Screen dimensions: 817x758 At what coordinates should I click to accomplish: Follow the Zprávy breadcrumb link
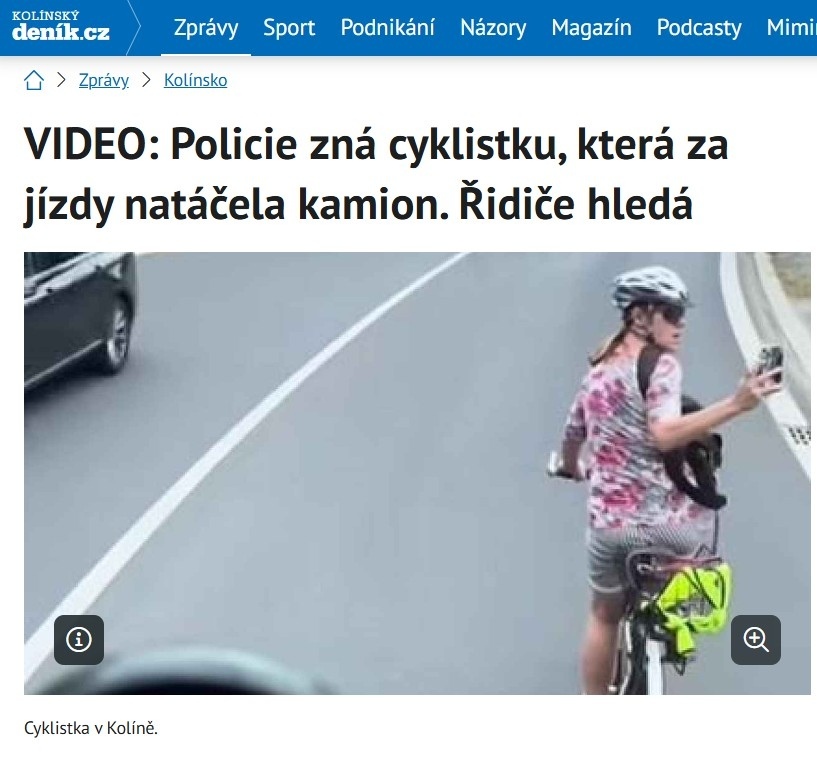[x=104, y=80]
